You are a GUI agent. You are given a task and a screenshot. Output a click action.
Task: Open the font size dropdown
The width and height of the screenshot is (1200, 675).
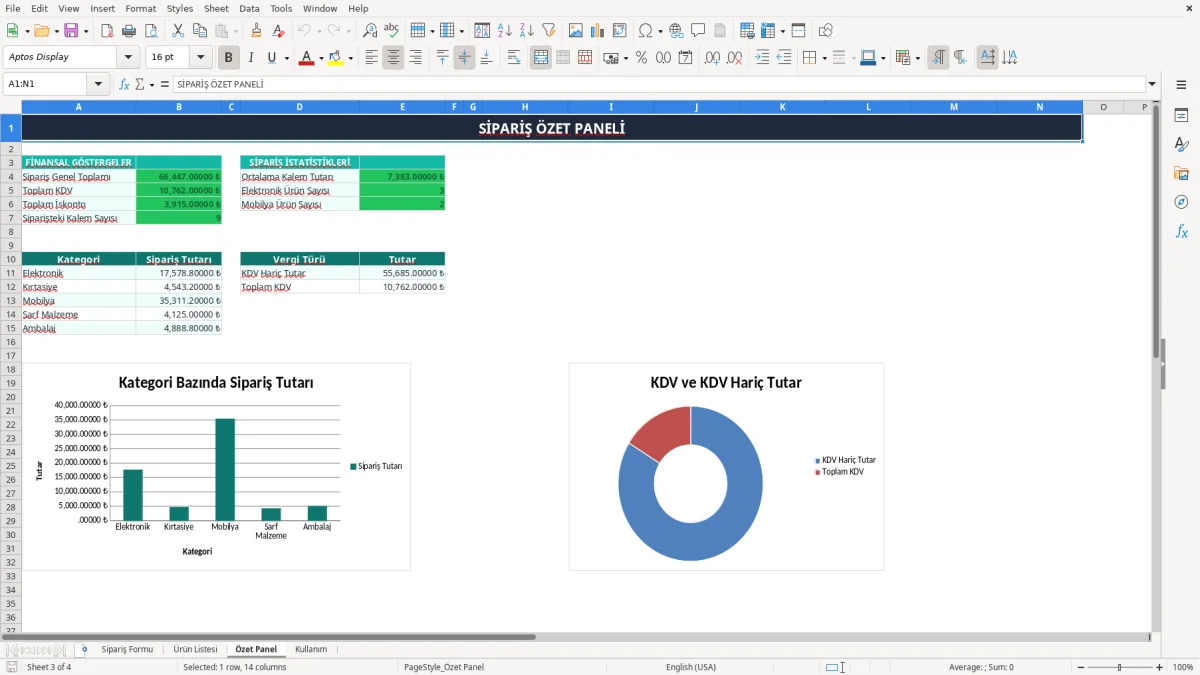tap(200, 58)
